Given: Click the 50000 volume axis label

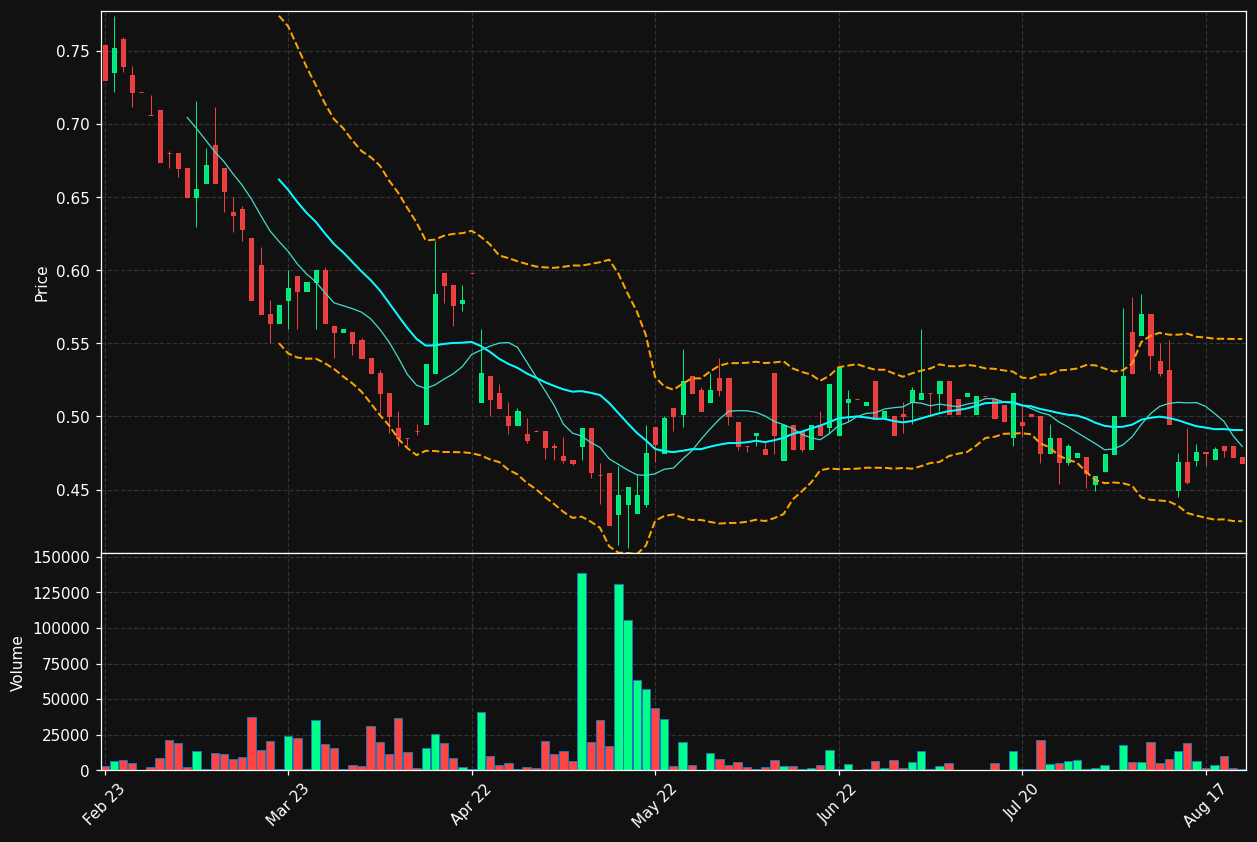Looking at the screenshot, I should (x=66, y=700).
